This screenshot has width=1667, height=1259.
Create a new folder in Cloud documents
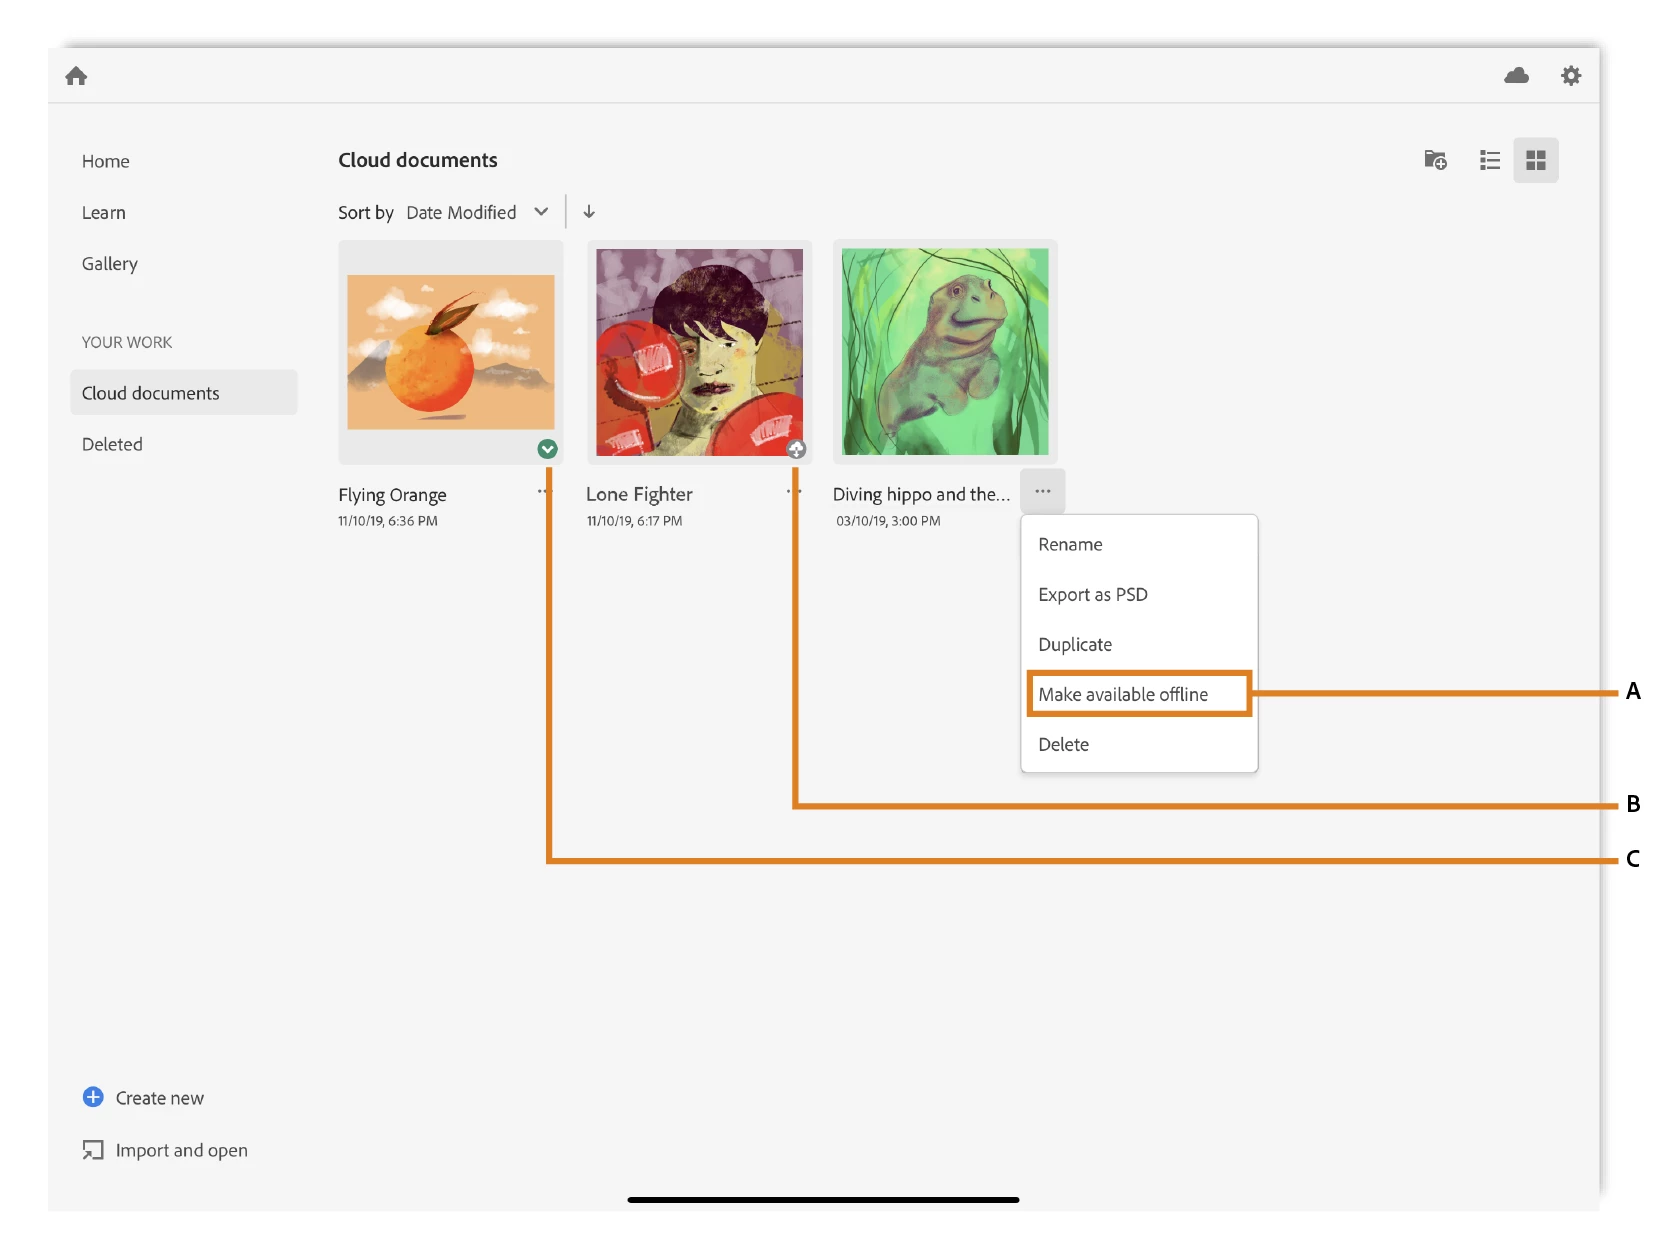tap(1435, 160)
